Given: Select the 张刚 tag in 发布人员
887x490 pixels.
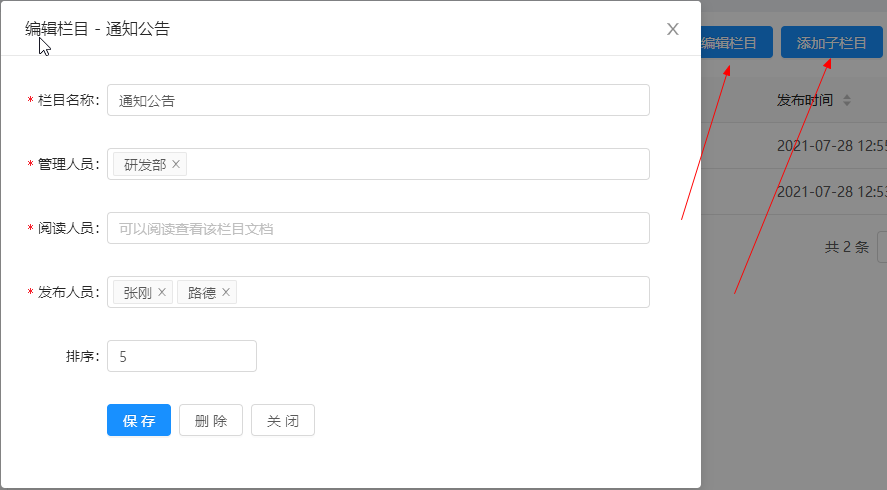Looking at the screenshot, I should pyautogui.click(x=137, y=293).
